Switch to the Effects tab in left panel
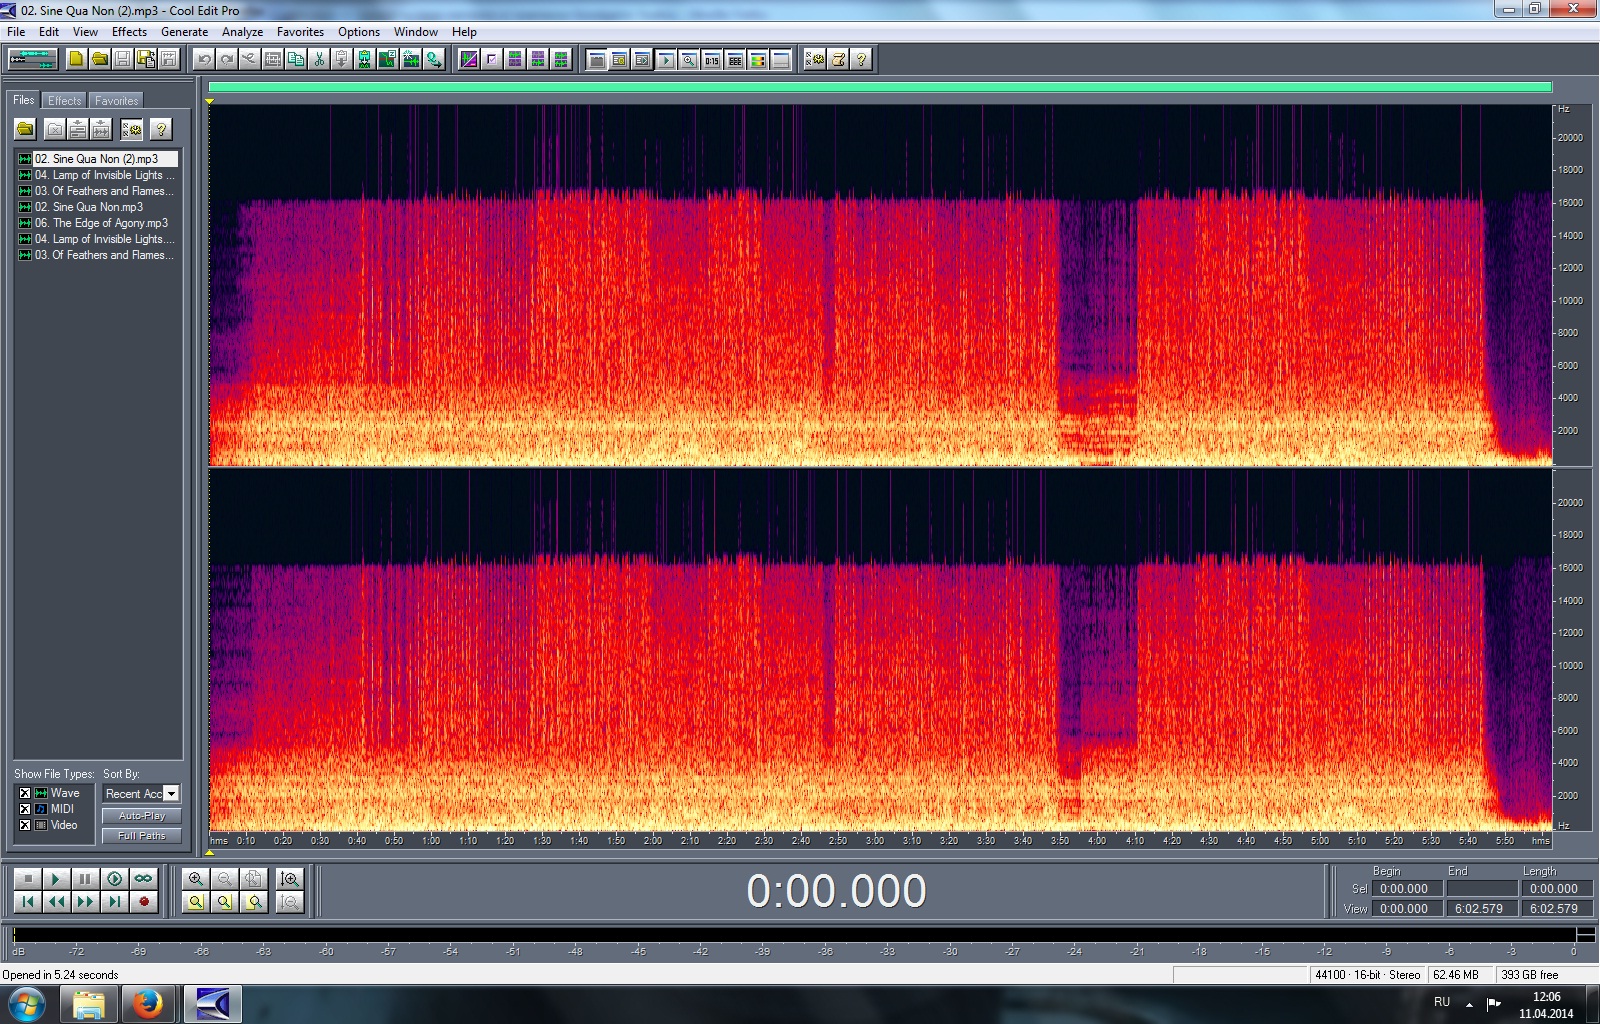Image resolution: width=1600 pixels, height=1024 pixels. click(65, 101)
